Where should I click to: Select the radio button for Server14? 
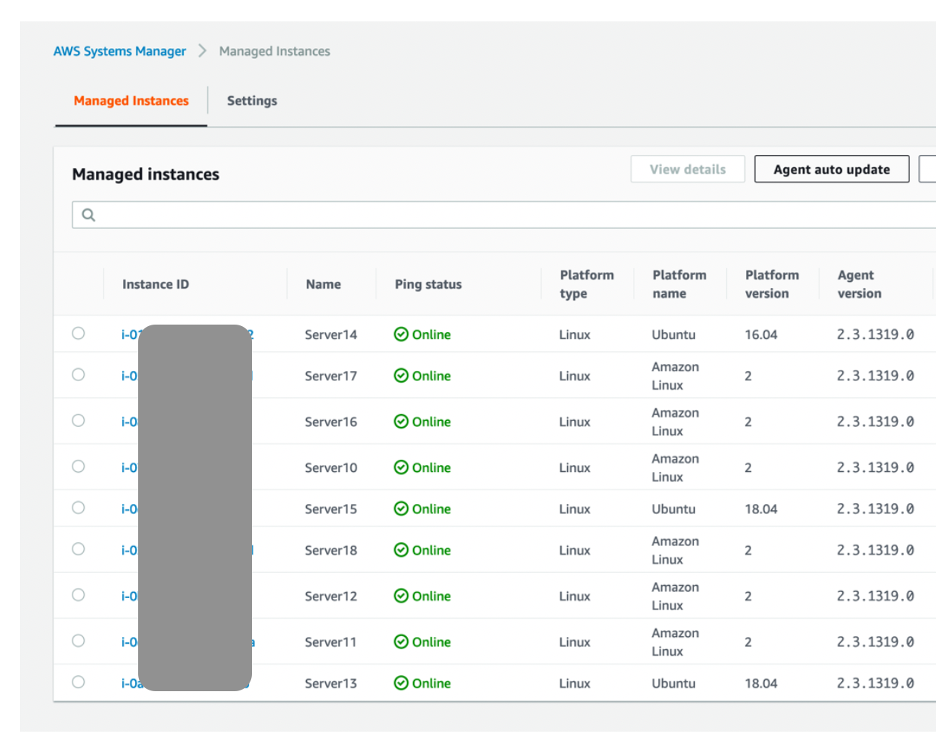tap(78, 333)
